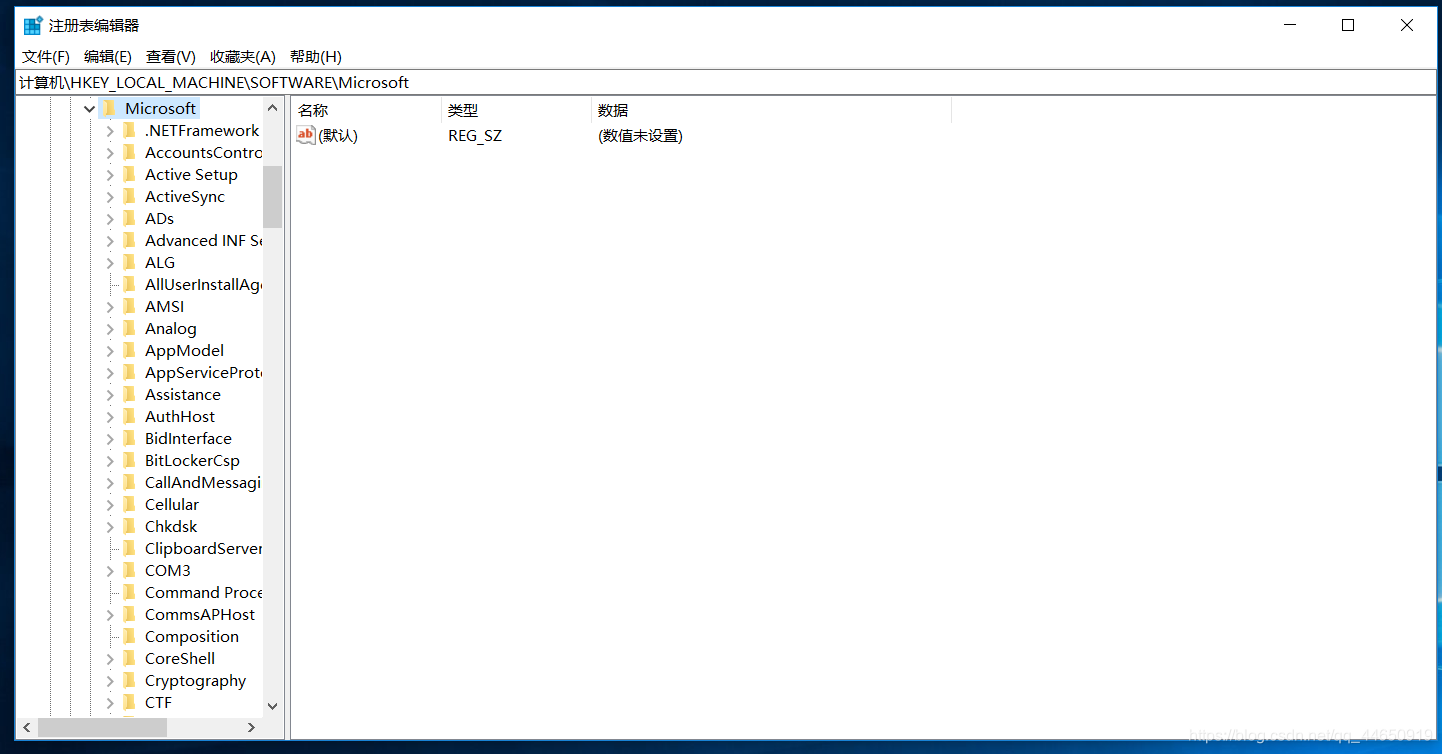Click the Cellular folder icon
Screen dimensions: 1442x754
pyautogui.click(x=129, y=504)
